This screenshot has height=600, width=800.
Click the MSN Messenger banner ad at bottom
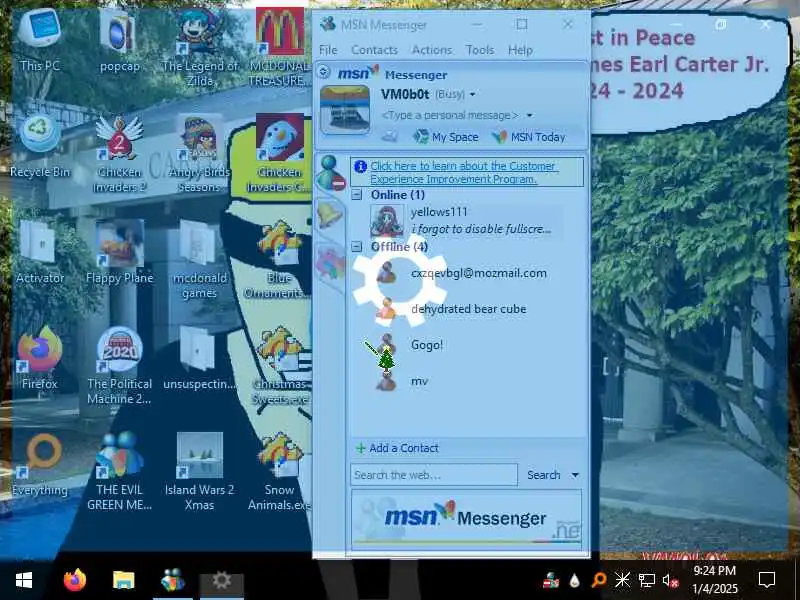coord(466,519)
